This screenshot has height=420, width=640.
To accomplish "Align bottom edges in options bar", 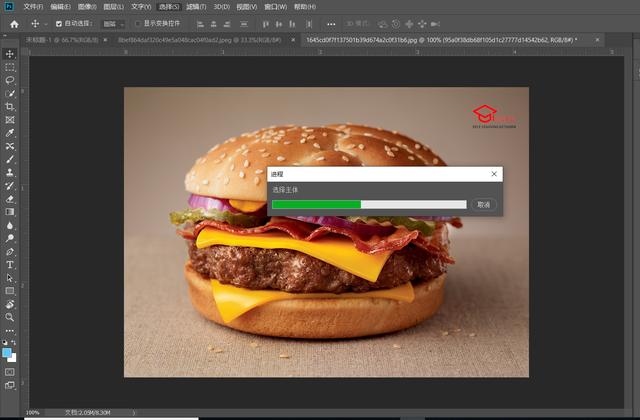I will (292, 24).
